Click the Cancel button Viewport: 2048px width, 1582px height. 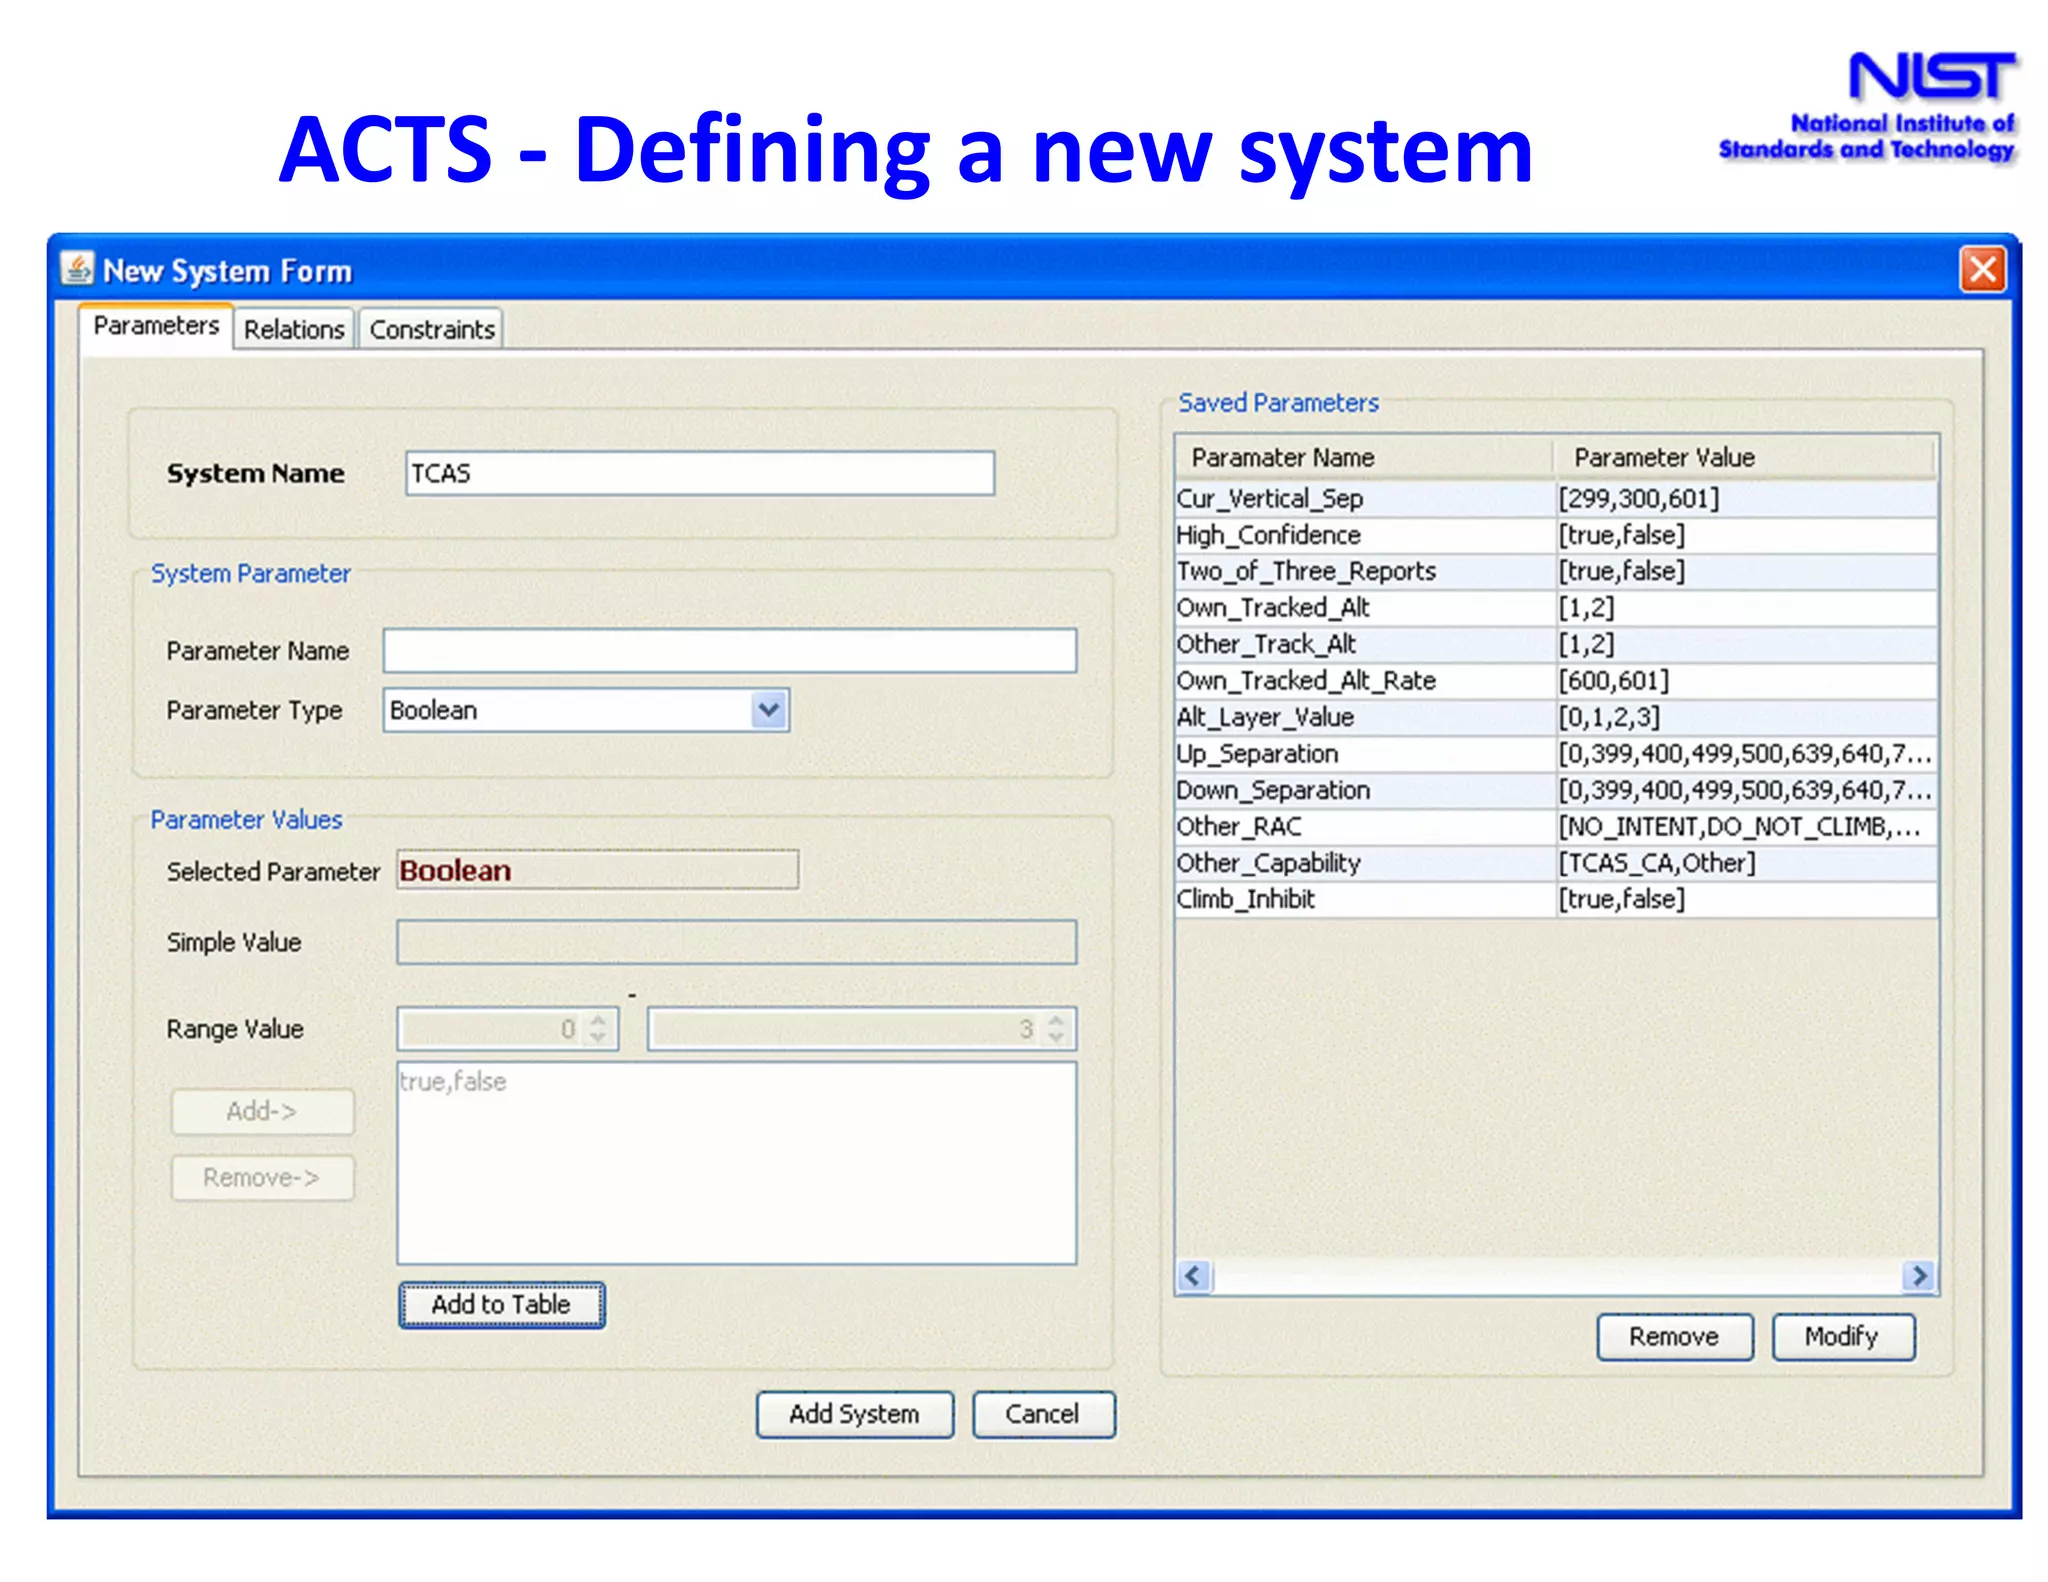pos(1043,1414)
